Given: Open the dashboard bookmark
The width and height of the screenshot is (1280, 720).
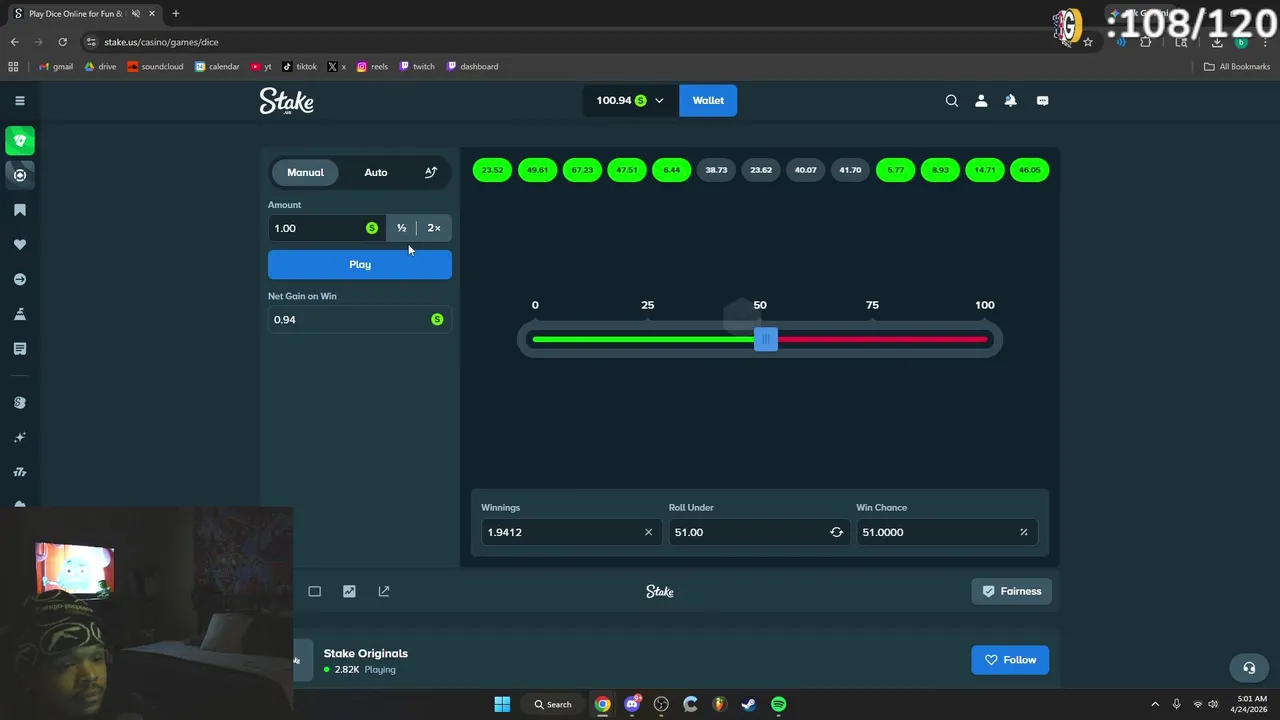Looking at the screenshot, I should (x=472, y=67).
